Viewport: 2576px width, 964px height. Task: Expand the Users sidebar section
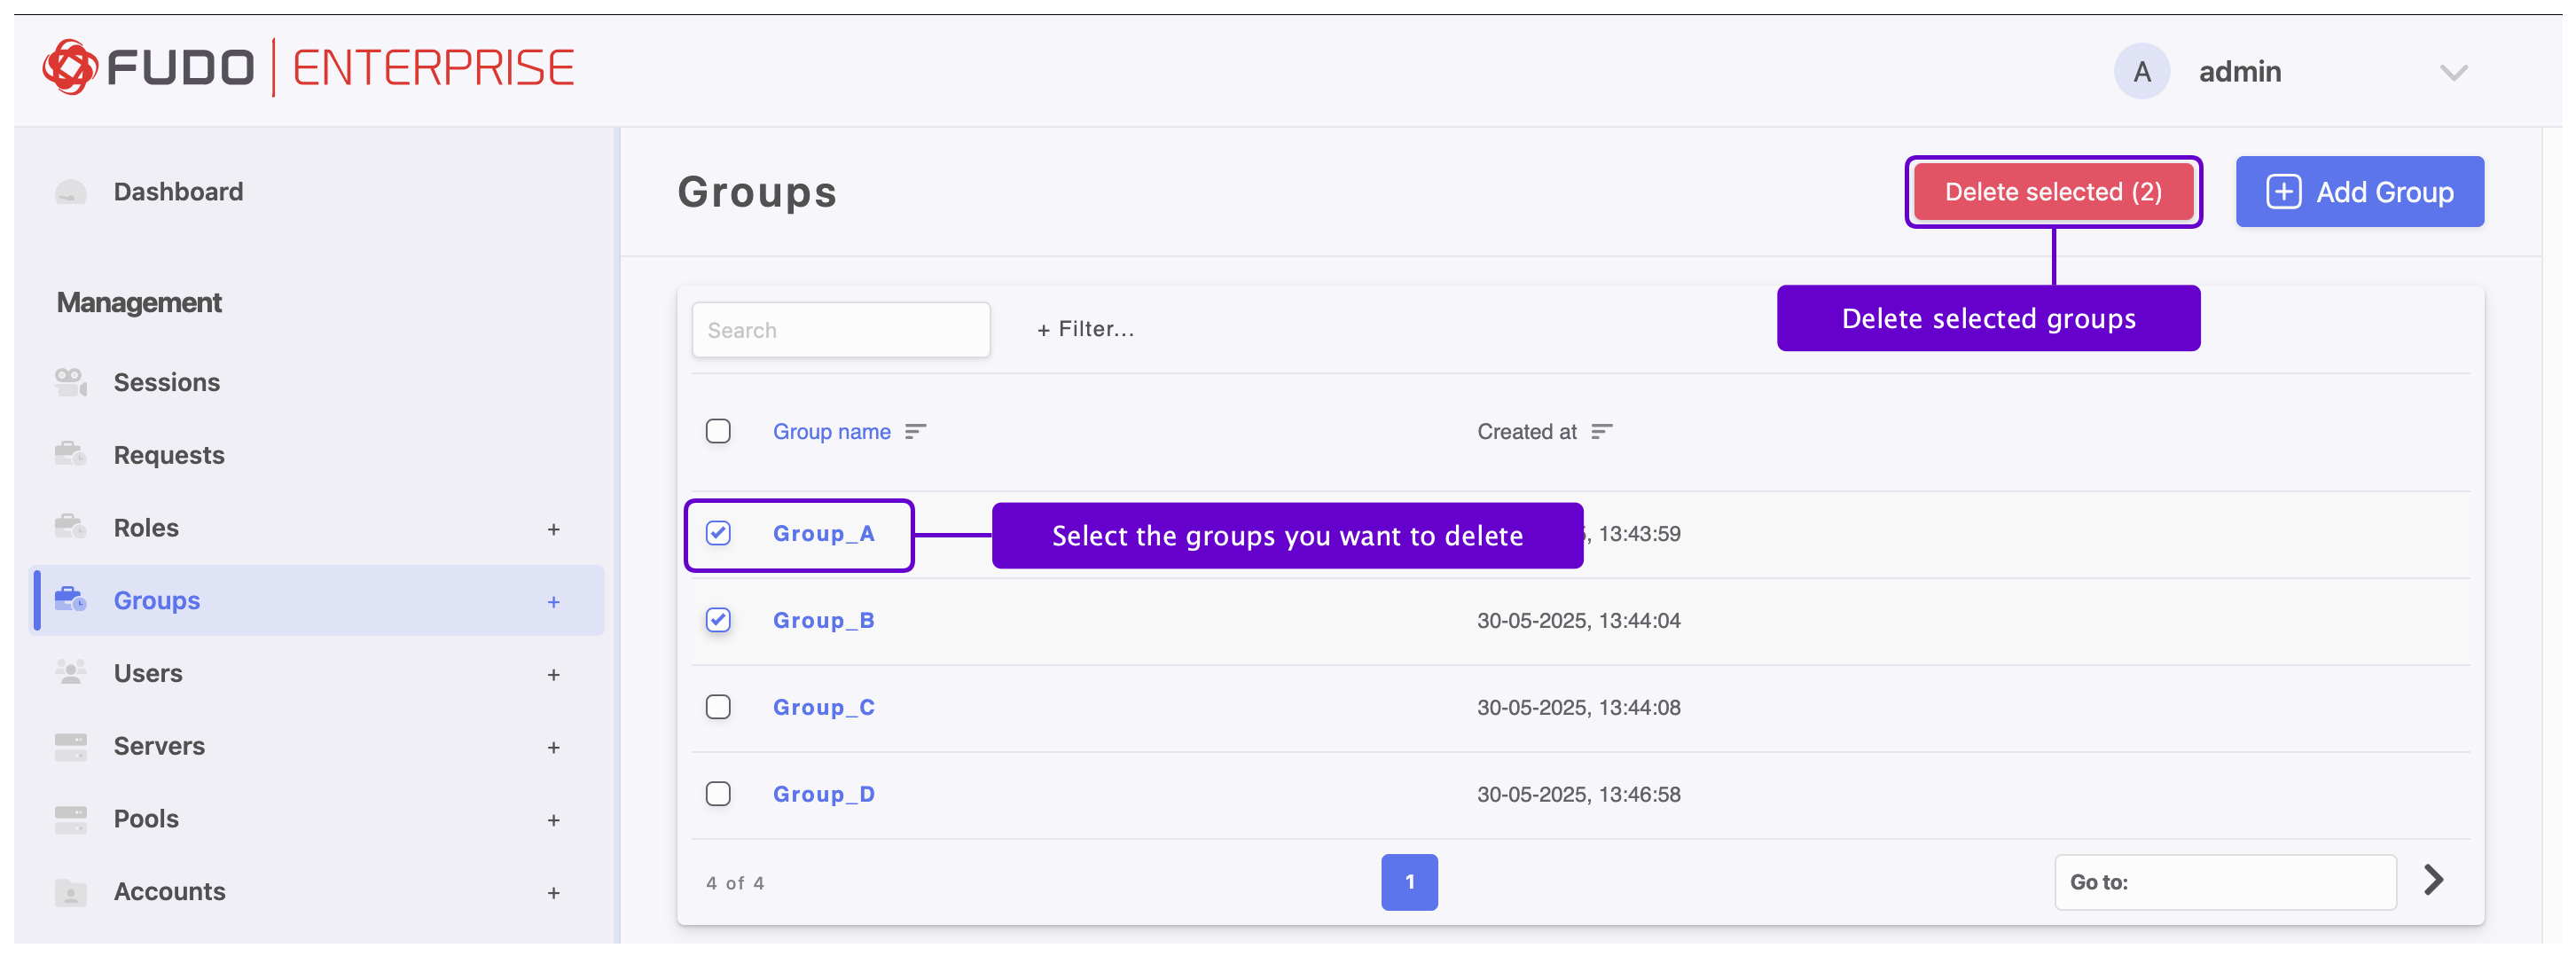(553, 674)
